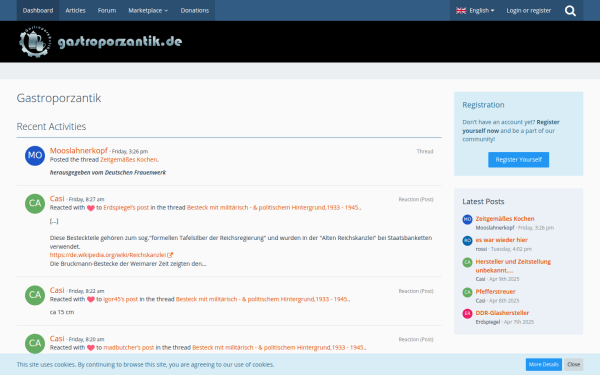Image resolution: width=600 pixels, height=375 pixels.
Task: Open the Pfefferstreuer post
Action: pyautogui.click(x=496, y=292)
